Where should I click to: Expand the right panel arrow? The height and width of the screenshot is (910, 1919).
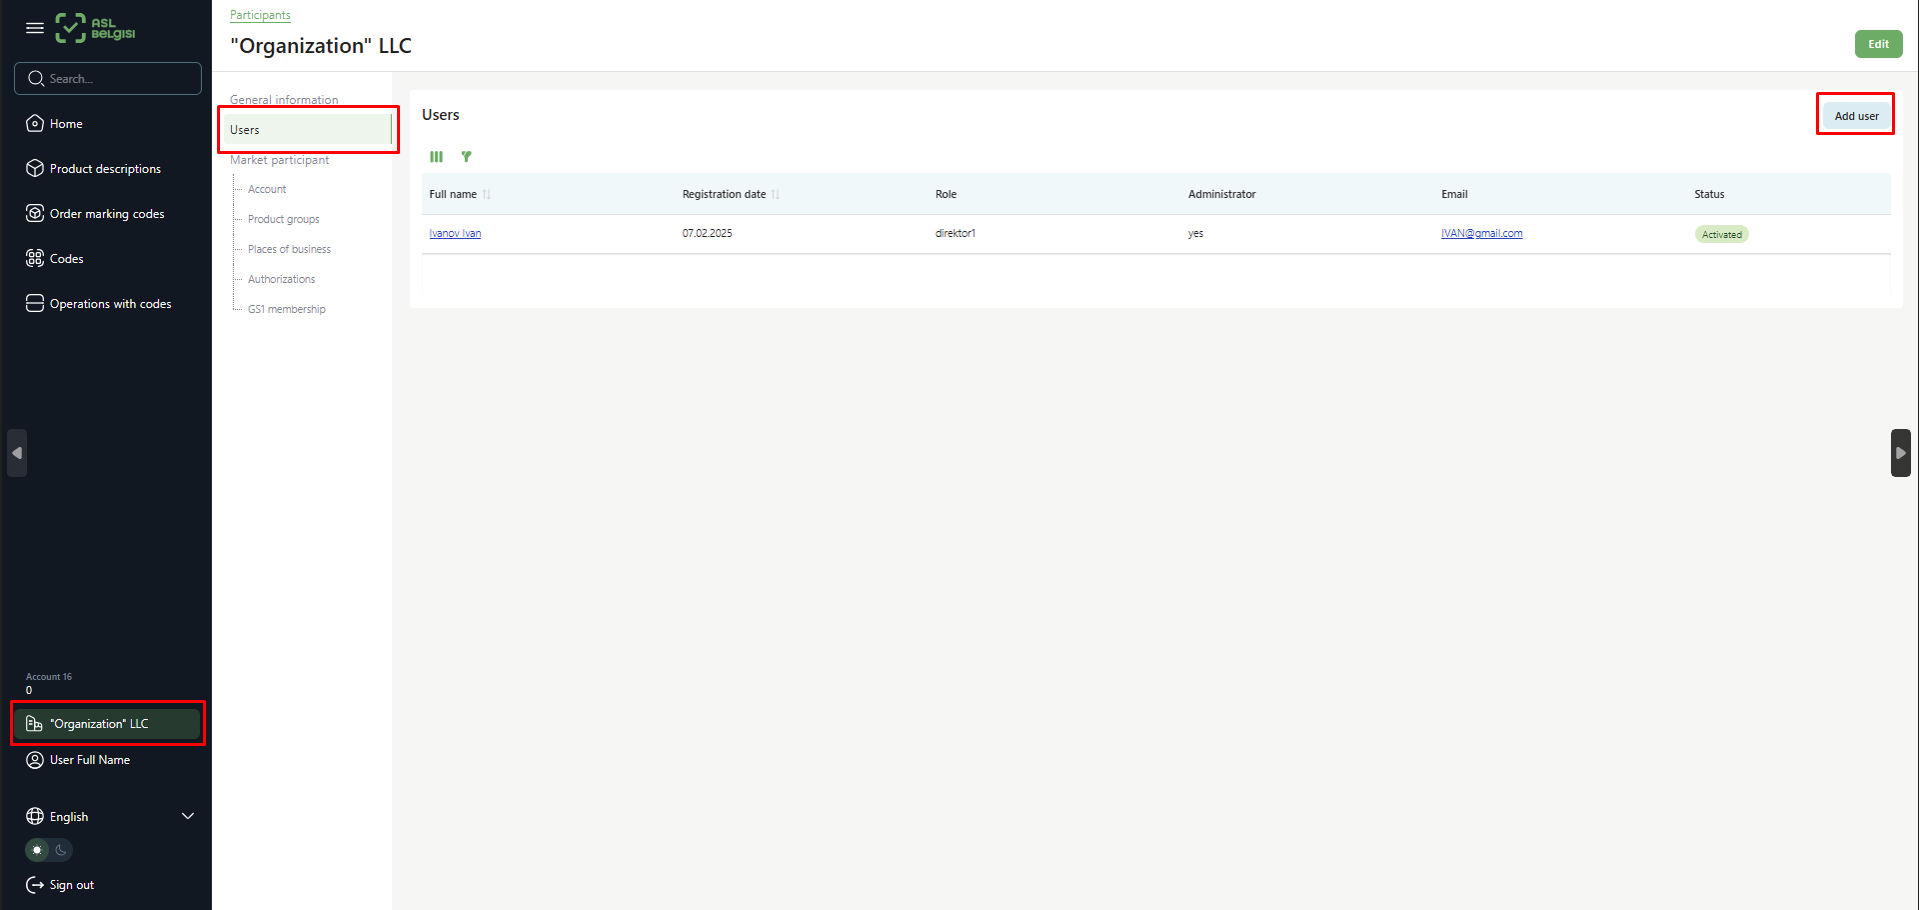tap(1901, 453)
